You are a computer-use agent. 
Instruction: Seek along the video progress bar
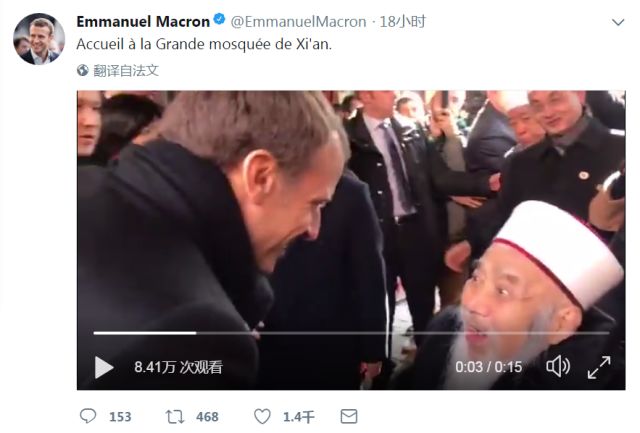351,333
